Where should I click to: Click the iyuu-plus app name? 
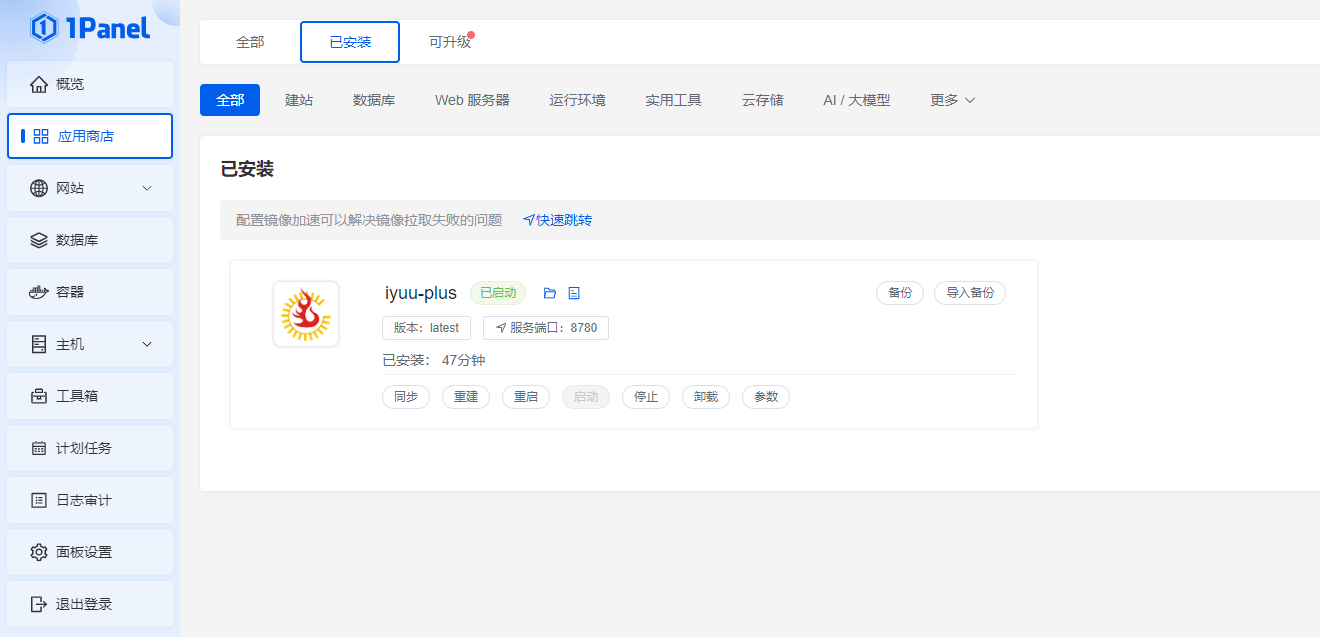(421, 293)
